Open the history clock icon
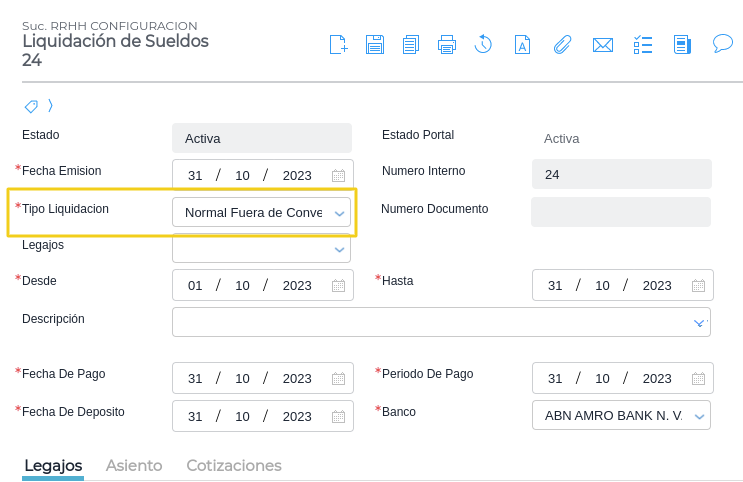The image size is (743, 482). point(483,44)
